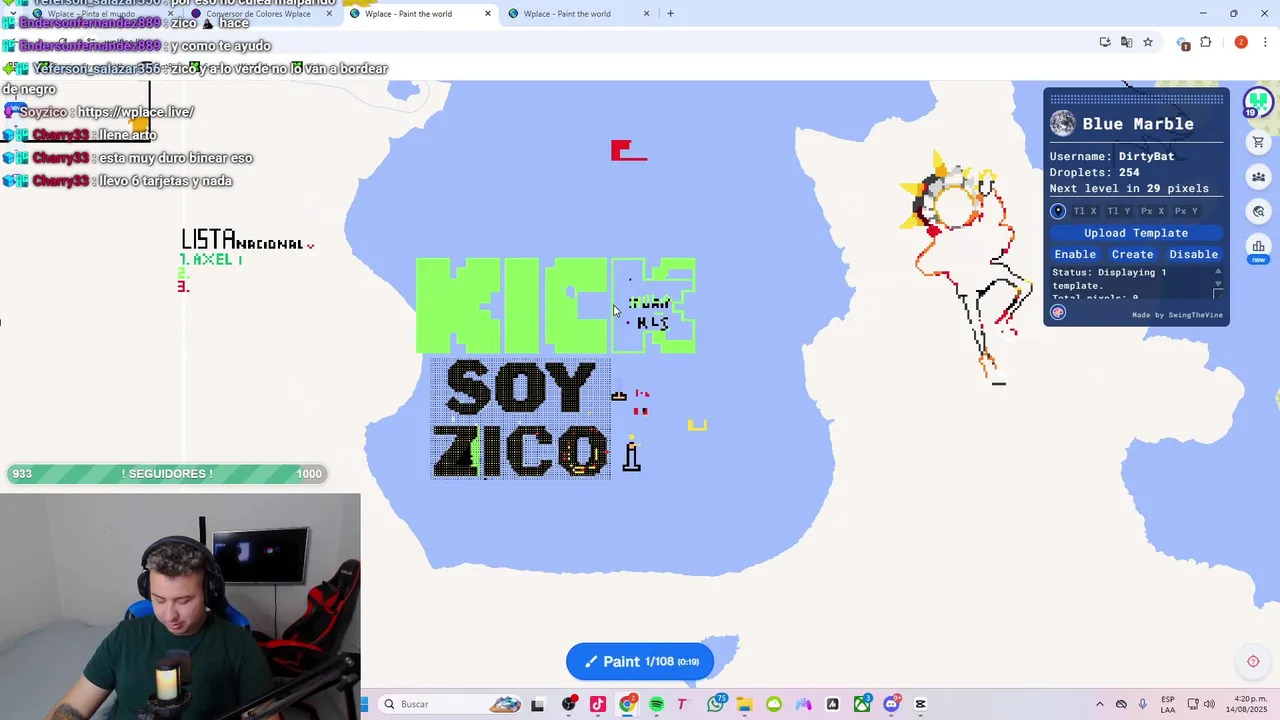Click the SEGUIDORES follower goal progress bar
Screen dimensions: 1280x720
(x=167, y=474)
